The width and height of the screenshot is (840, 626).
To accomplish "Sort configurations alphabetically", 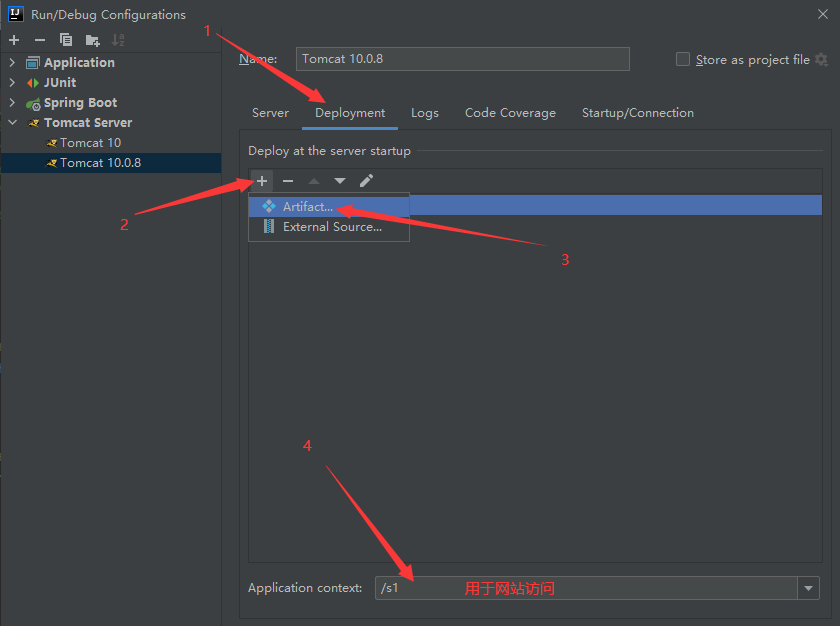I will tap(118, 40).
